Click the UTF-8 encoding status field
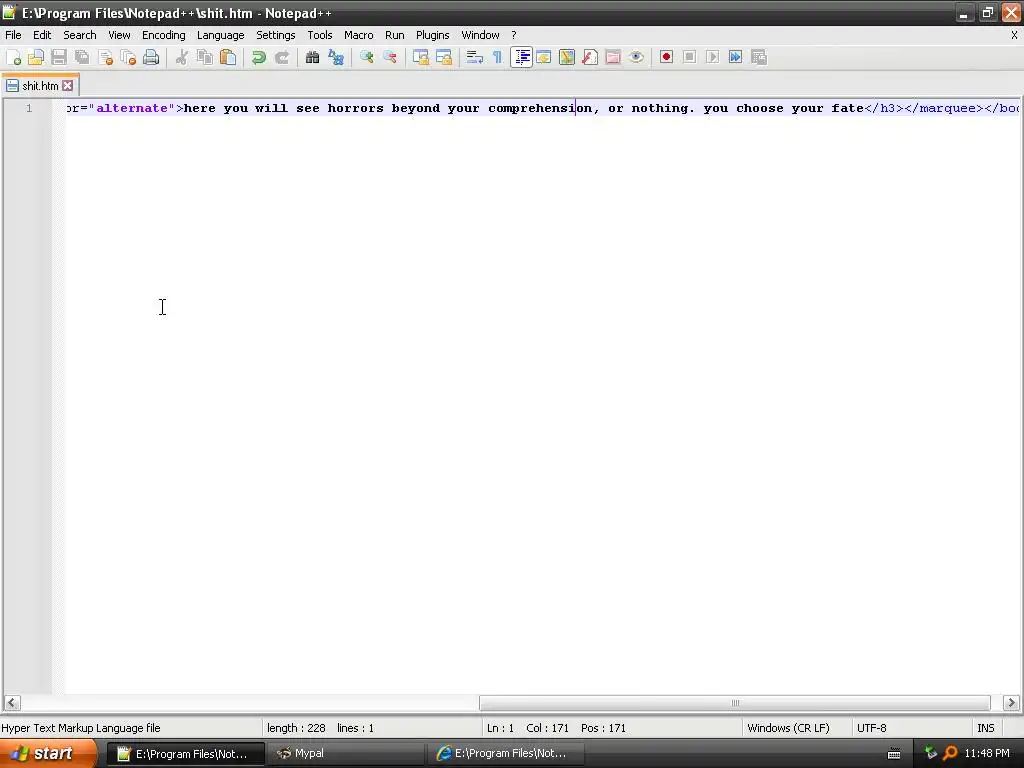This screenshot has height=768, width=1024. [x=872, y=728]
